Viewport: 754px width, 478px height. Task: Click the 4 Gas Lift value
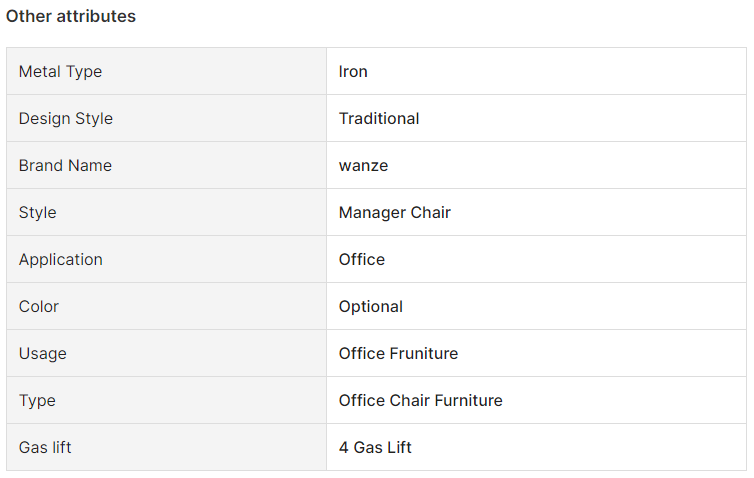(375, 448)
